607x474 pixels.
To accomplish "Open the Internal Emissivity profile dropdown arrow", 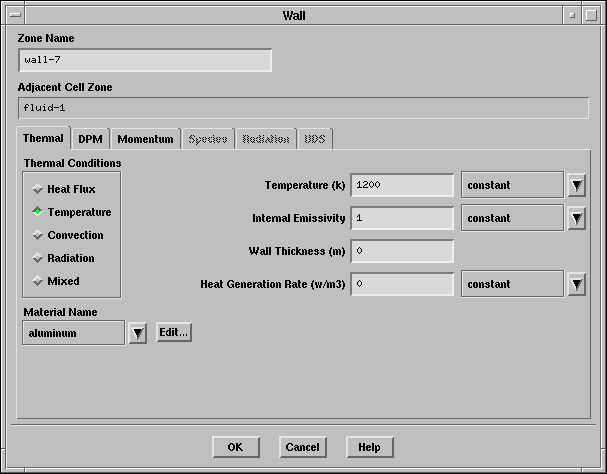I will pyautogui.click(x=576, y=218).
